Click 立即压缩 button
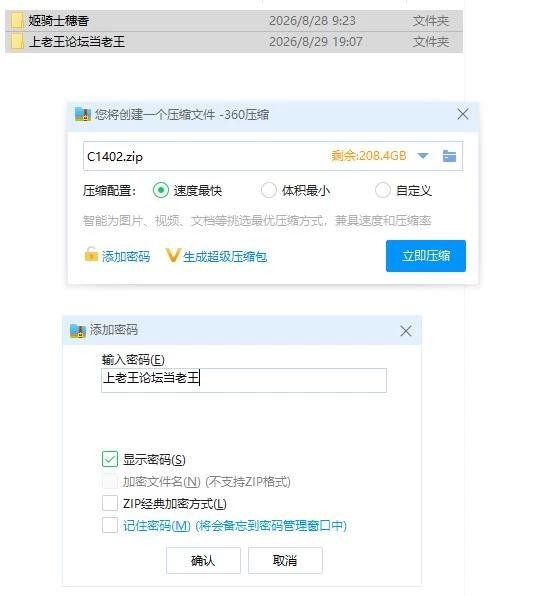 426,256
